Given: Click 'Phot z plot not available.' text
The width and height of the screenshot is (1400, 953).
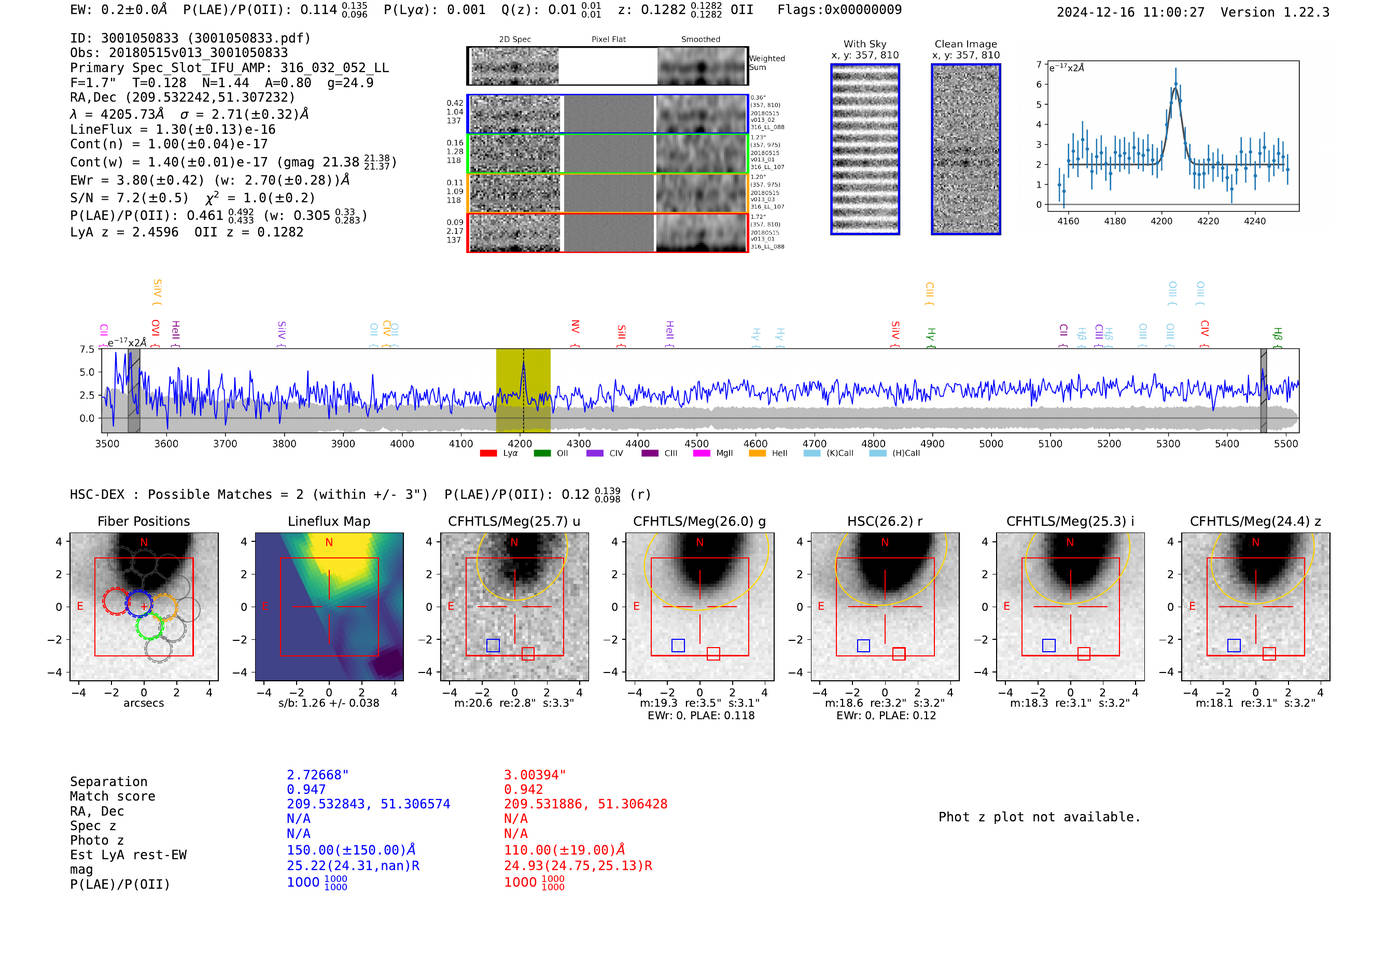Looking at the screenshot, I should coord(1039,817).
